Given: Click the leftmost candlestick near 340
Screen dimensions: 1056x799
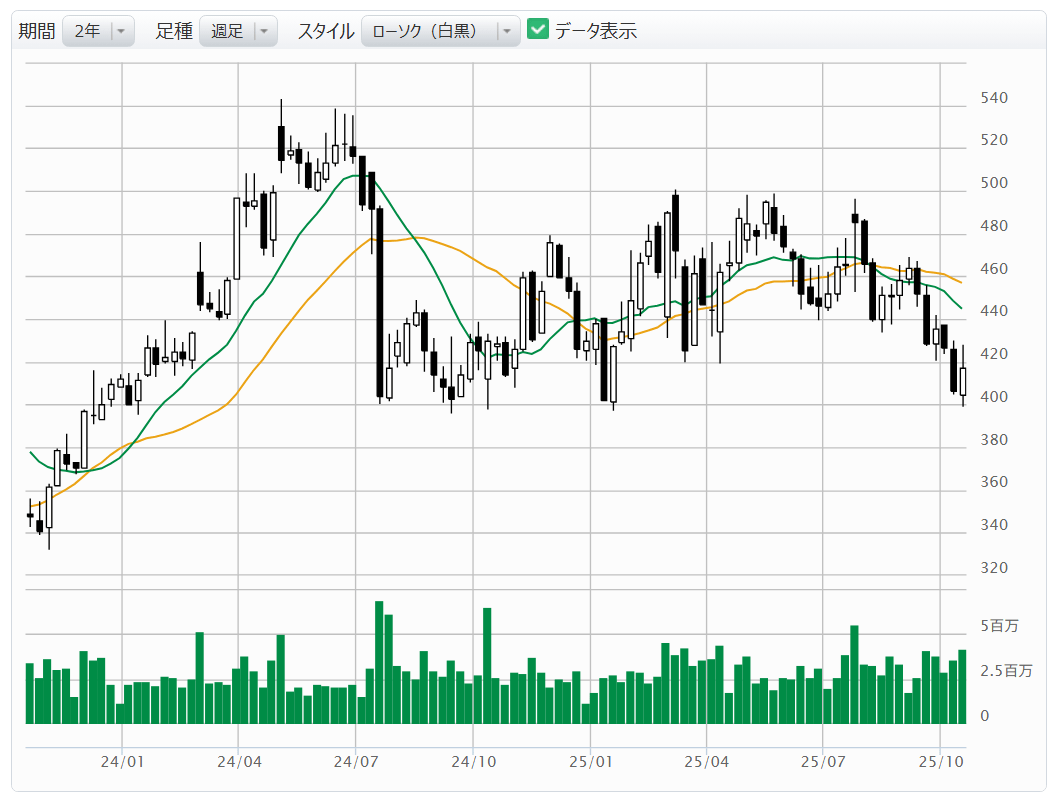Looking at the screenshot, I should 30,515.
